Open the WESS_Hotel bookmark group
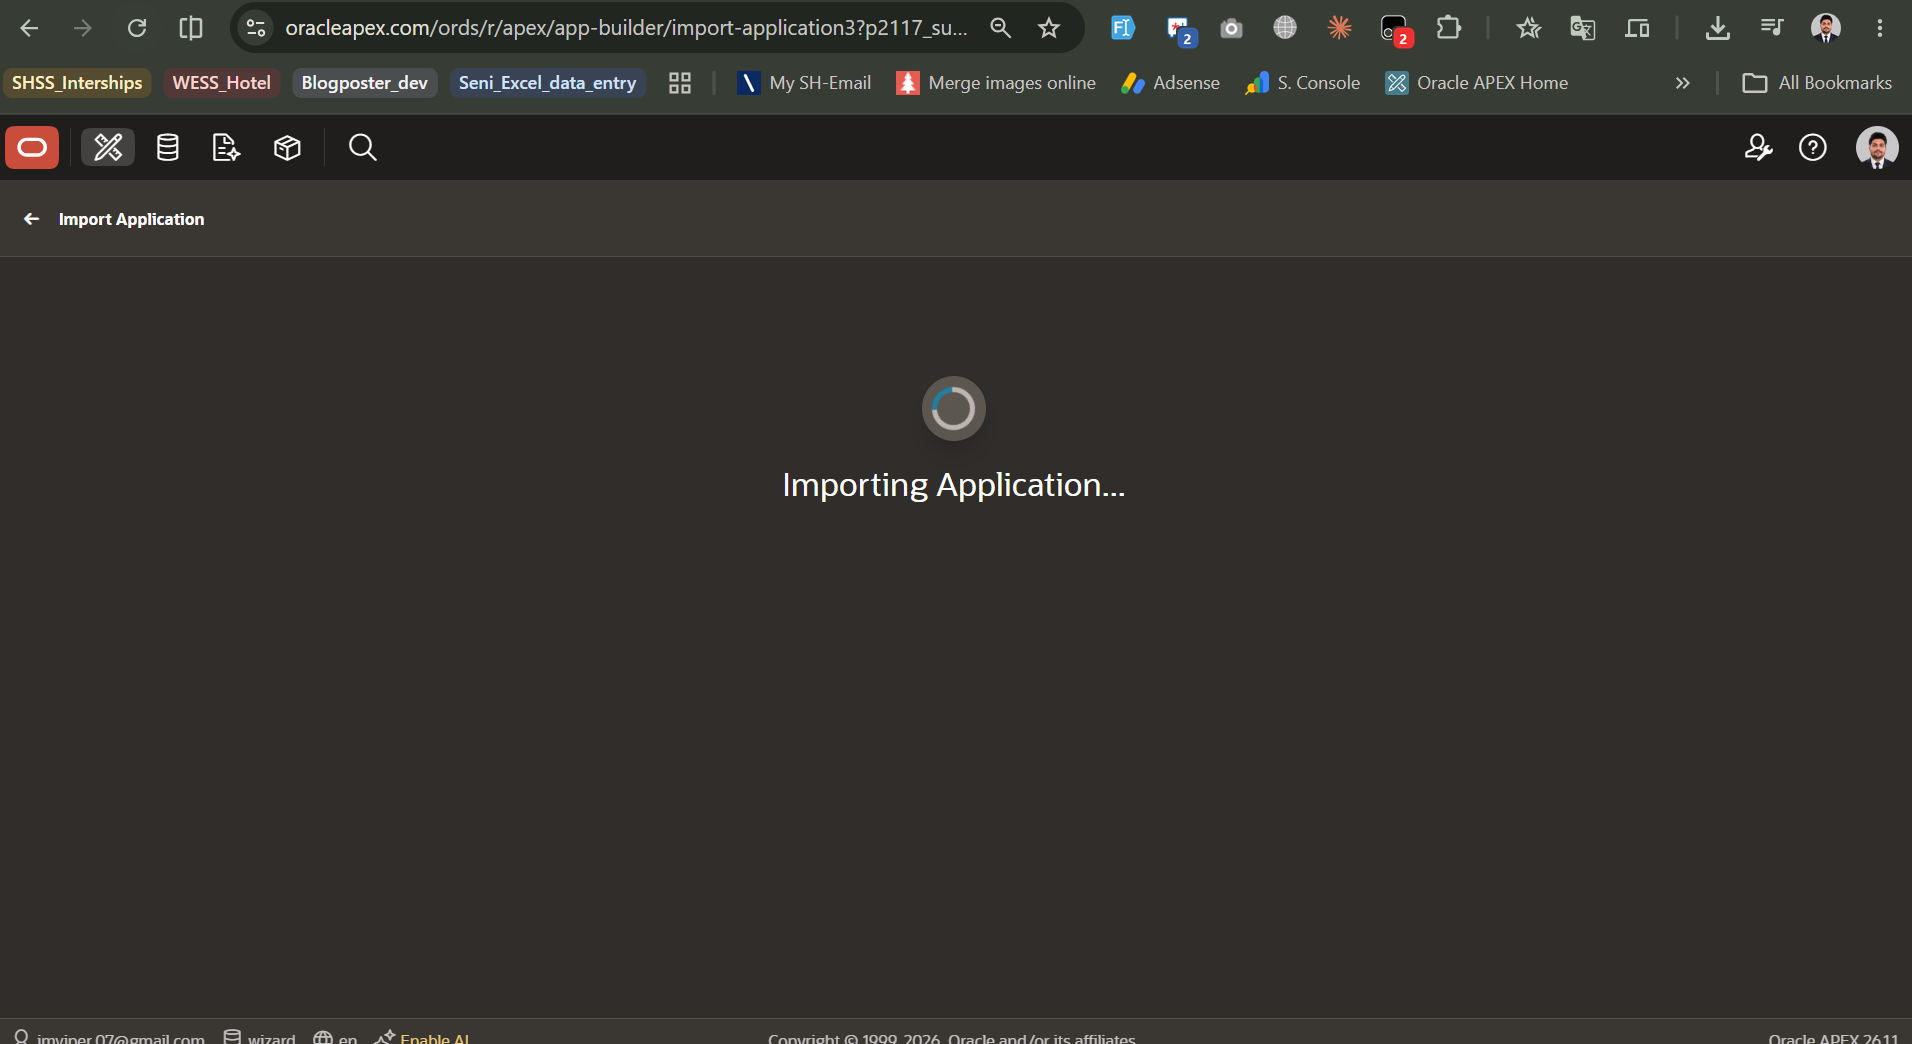The width and height of the screenshot is (1912, 1044). (221, 83)
